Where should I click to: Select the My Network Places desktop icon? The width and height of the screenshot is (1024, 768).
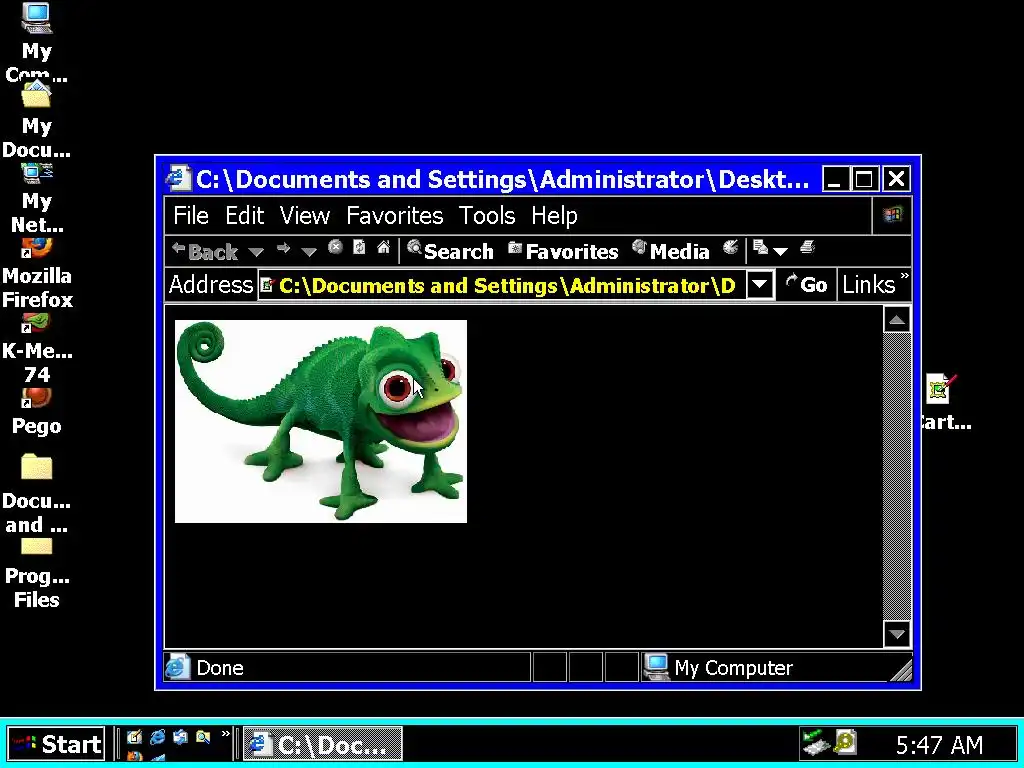click(37, 199)
